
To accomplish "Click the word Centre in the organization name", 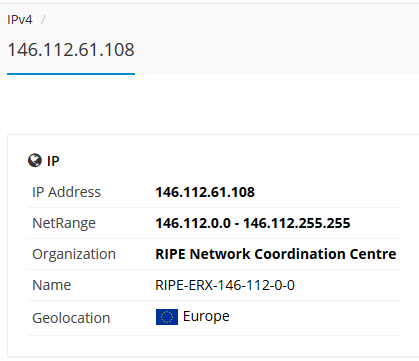I will click(373, 254).
